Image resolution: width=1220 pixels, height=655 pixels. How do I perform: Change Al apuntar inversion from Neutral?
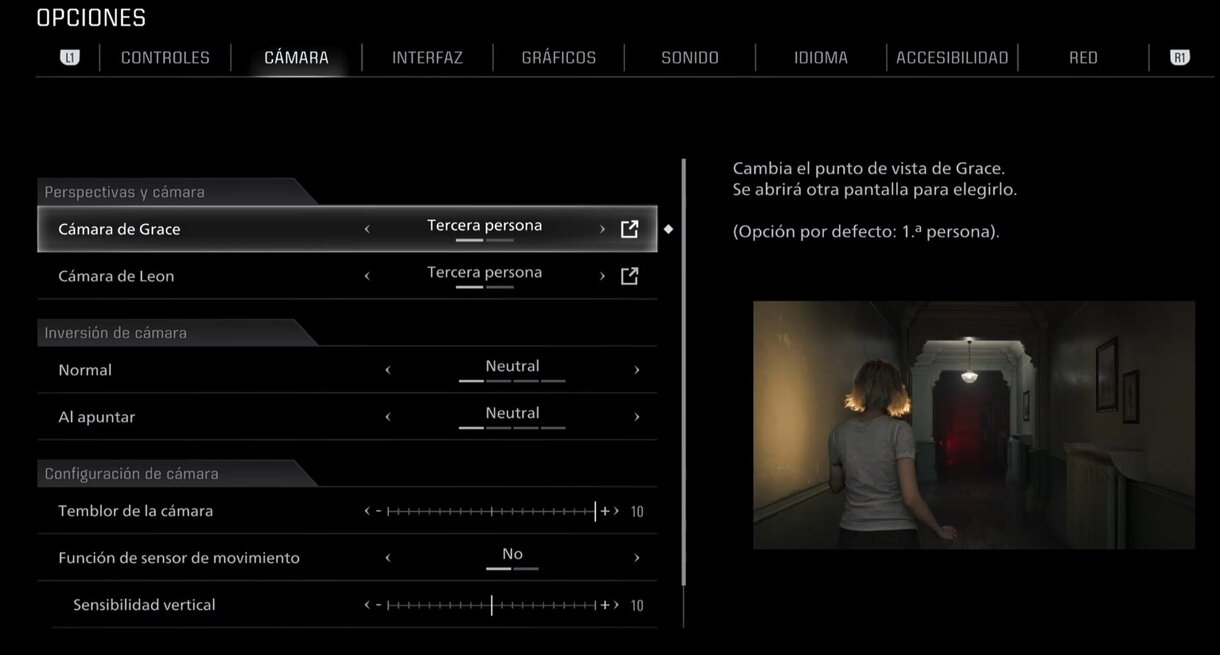pyautogui.click(x=637, y=416)
